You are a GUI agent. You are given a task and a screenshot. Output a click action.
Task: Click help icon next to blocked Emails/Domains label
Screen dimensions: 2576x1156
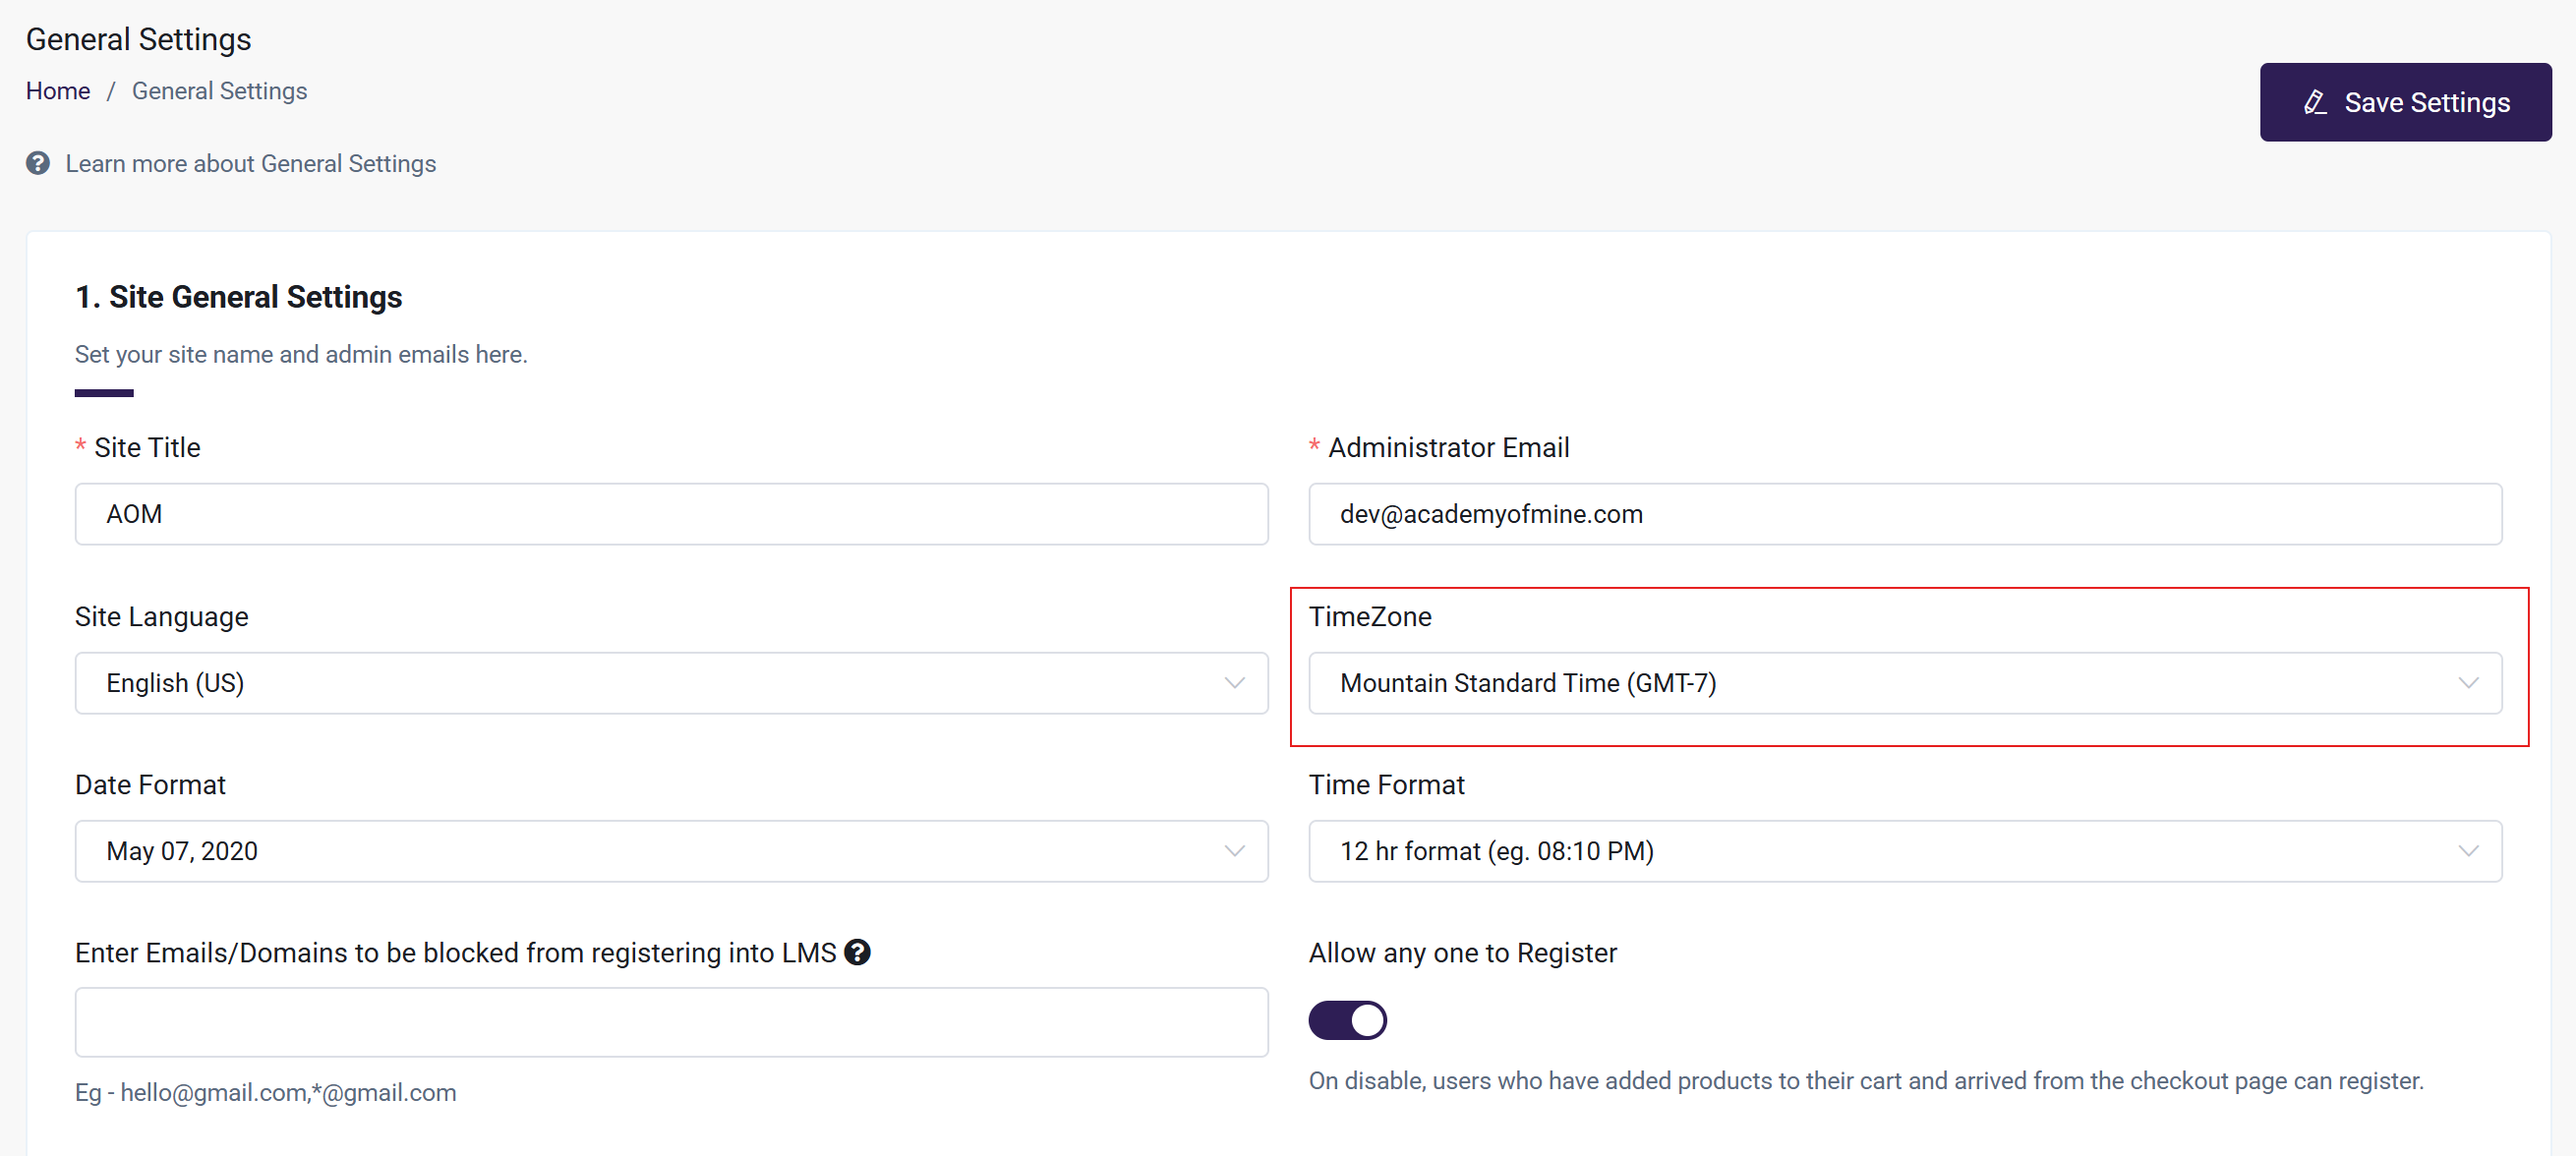[x=857, y=952]
